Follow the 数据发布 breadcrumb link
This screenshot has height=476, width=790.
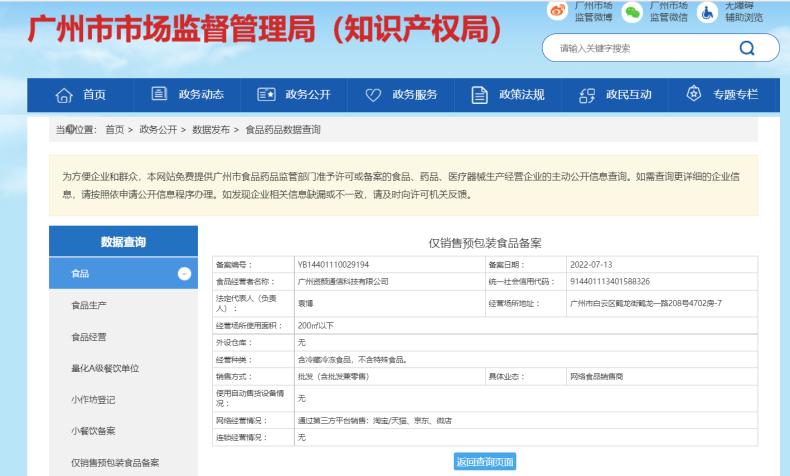211,130
